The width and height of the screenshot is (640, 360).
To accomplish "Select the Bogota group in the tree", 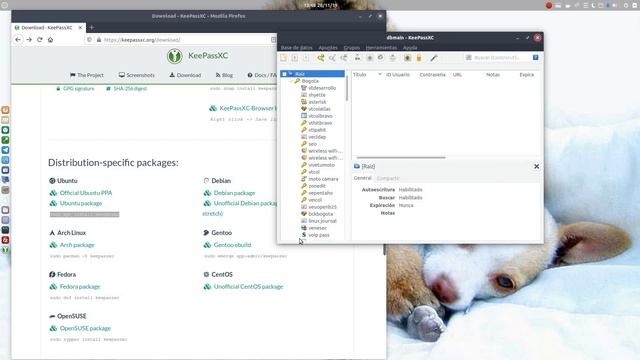I will pyautogui.click(x=310, y=81).
